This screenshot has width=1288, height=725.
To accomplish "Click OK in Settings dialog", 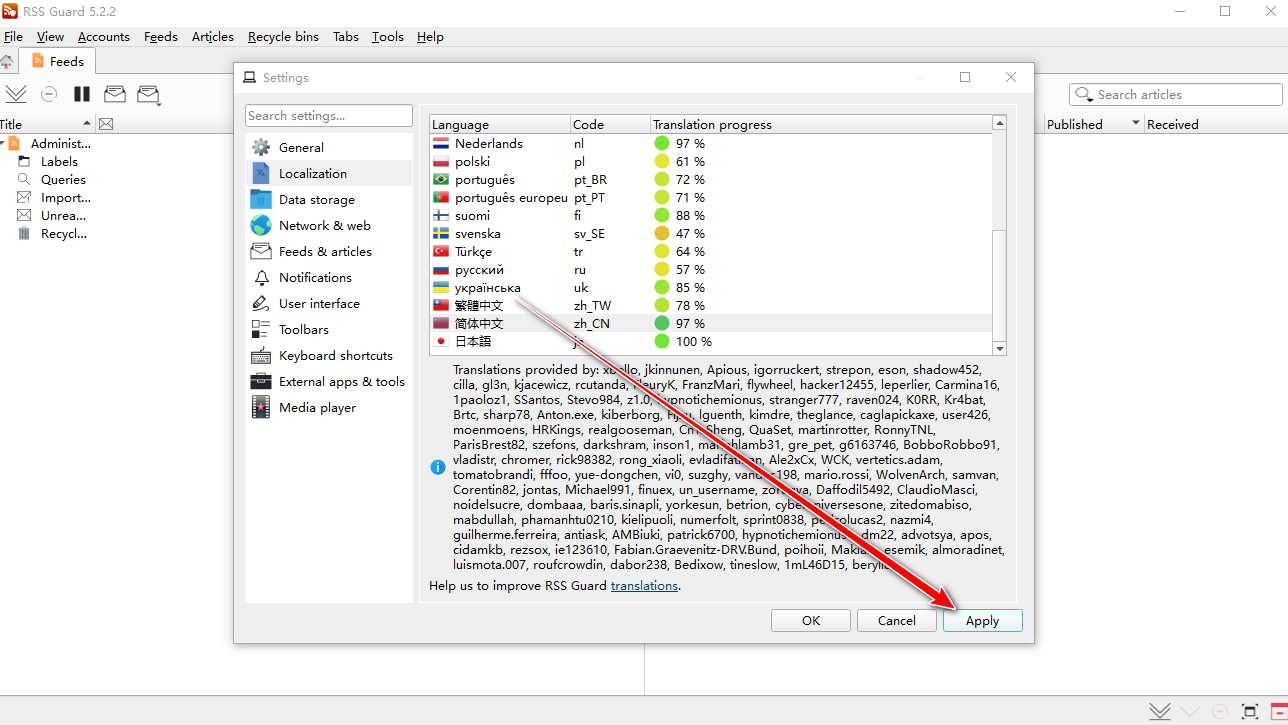I will 811,620.
